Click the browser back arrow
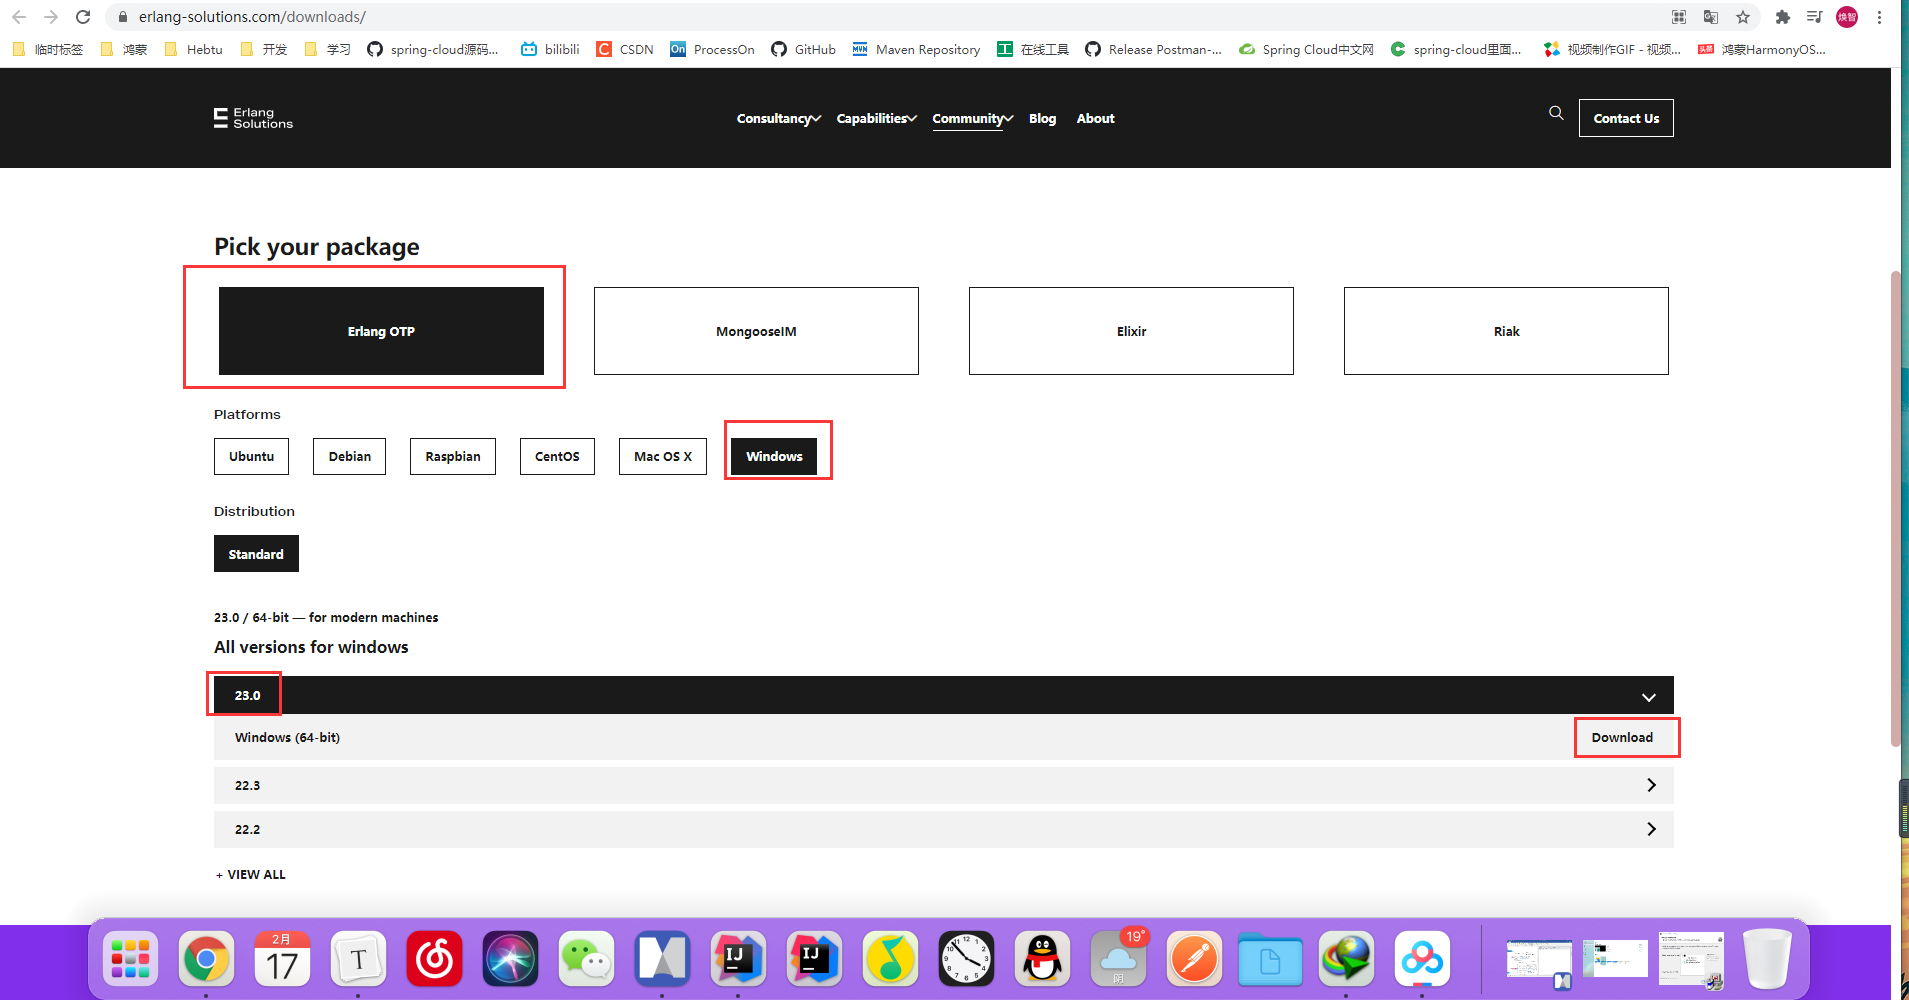Image resolution: width=1909 pixels, height=1000 pixels. [19, 17]
